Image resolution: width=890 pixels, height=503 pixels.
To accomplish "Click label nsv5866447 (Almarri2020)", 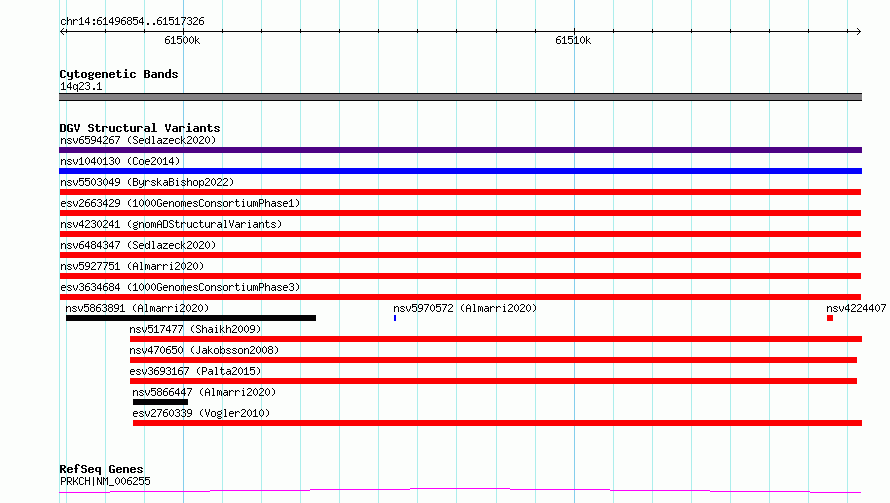I will pos(204,392).
